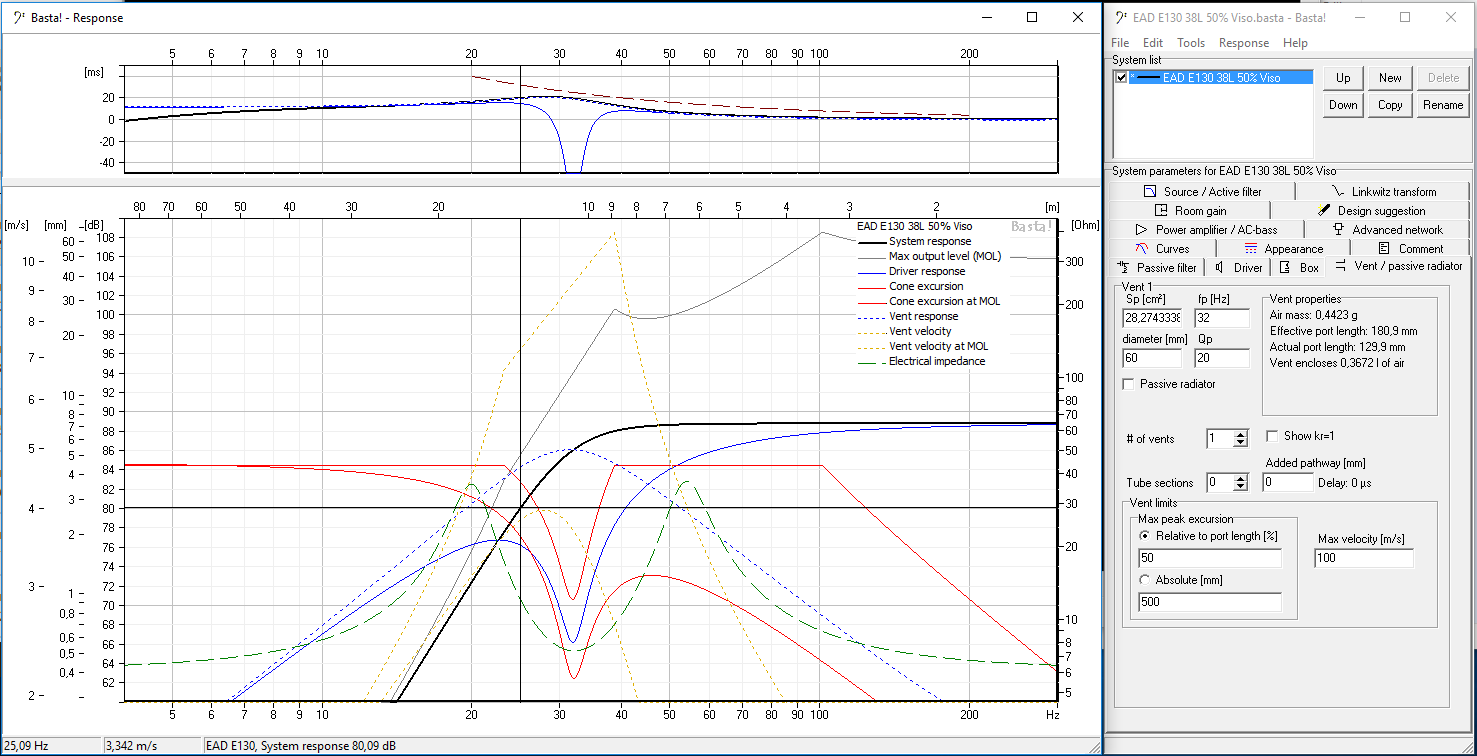This screenshot has width=1477, height=756.
Task: Increase the number of vents stepper
Action: click(x=1241, y=434)
